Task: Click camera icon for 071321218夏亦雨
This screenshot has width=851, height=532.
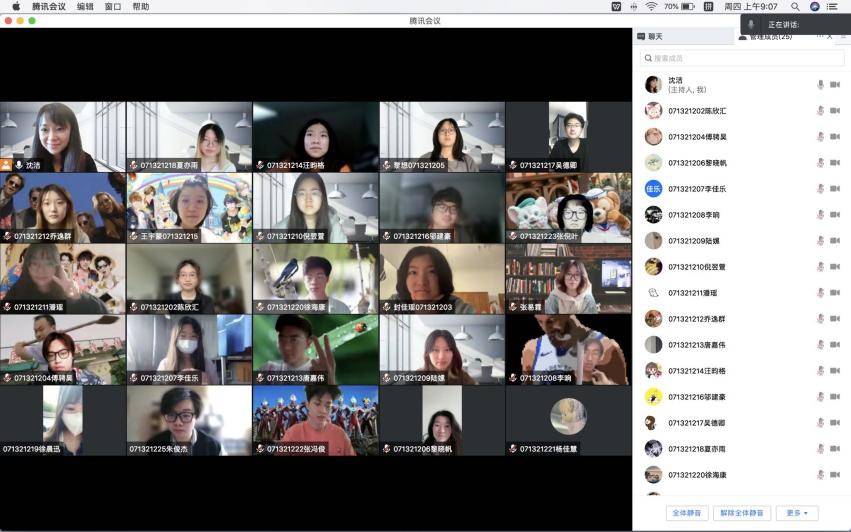Action: (x=835, y=448)
